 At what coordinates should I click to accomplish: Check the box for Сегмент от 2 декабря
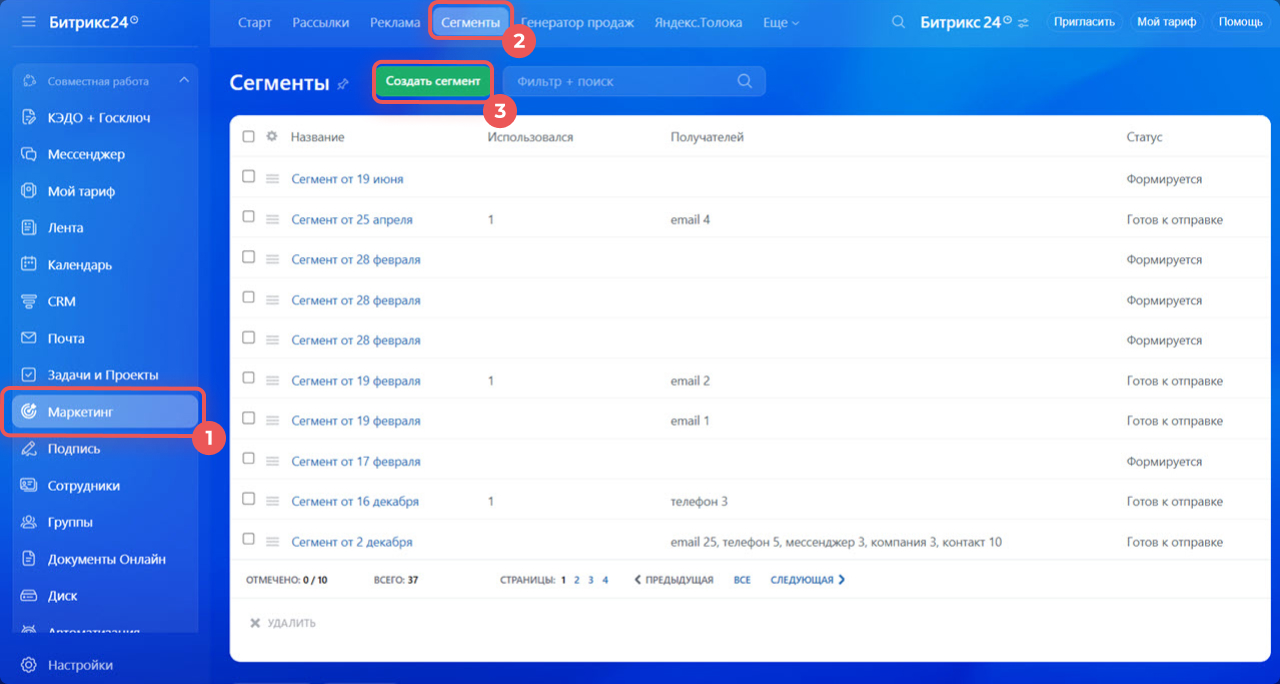pyautogui.click(x=249, y=539)
